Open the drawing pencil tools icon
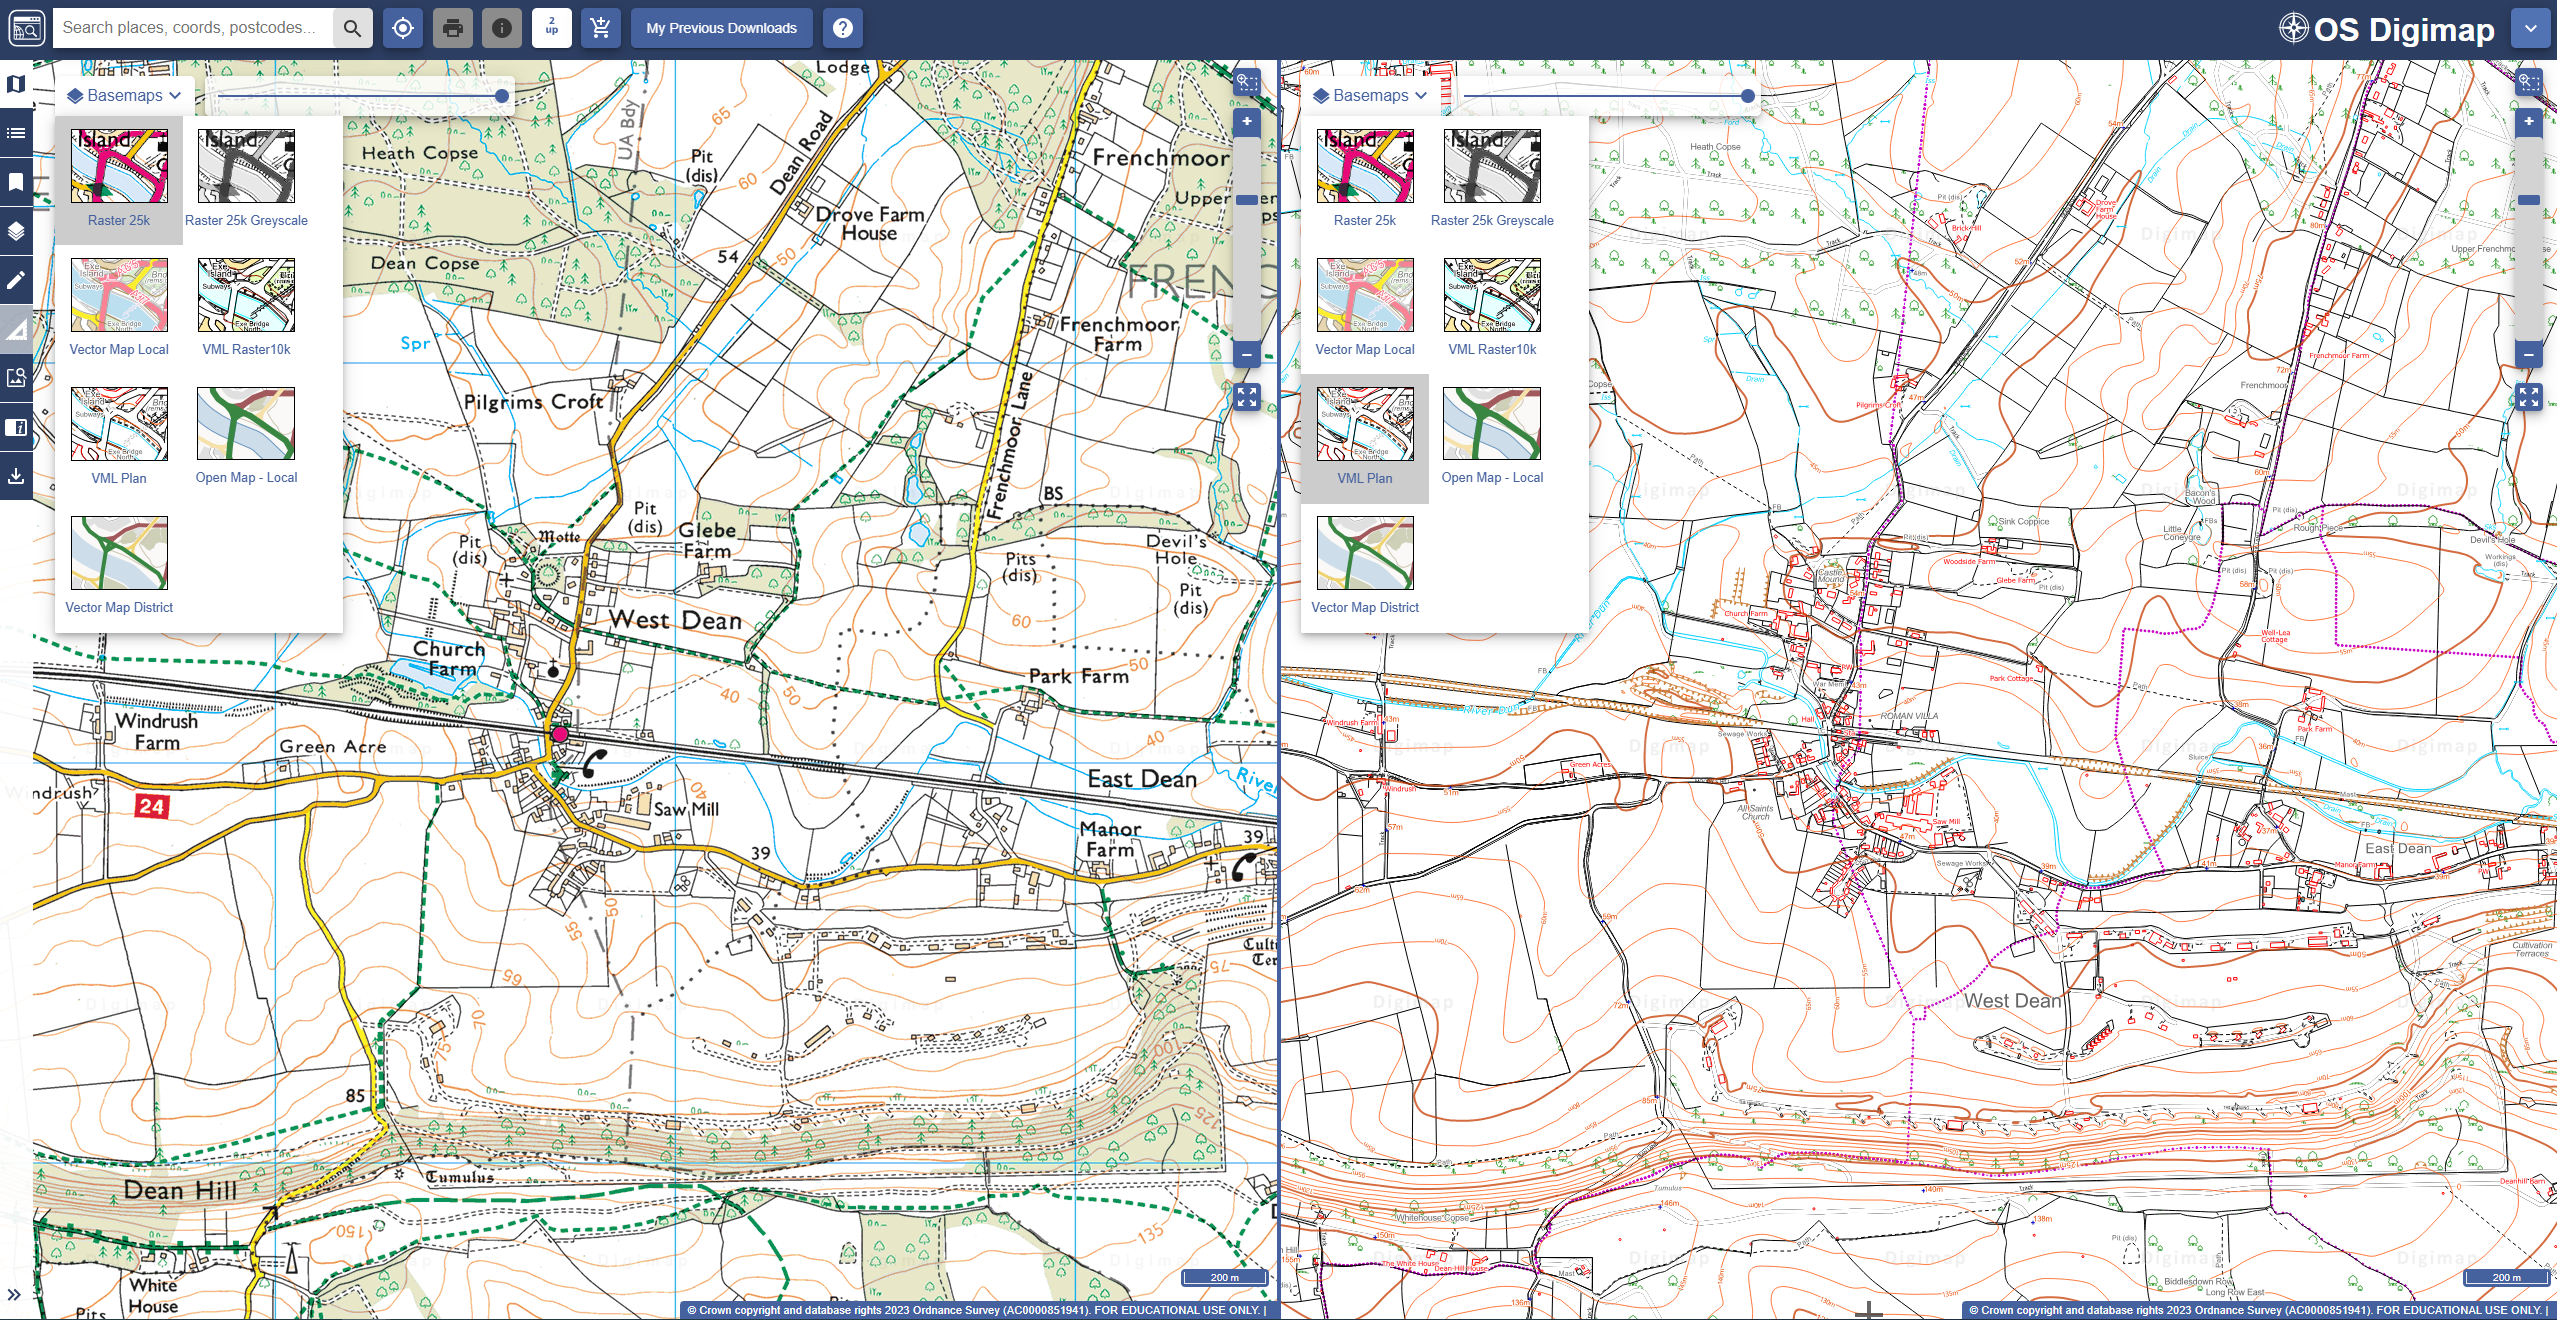This screenshot has height=1320, width=2557. click(16, 280)
